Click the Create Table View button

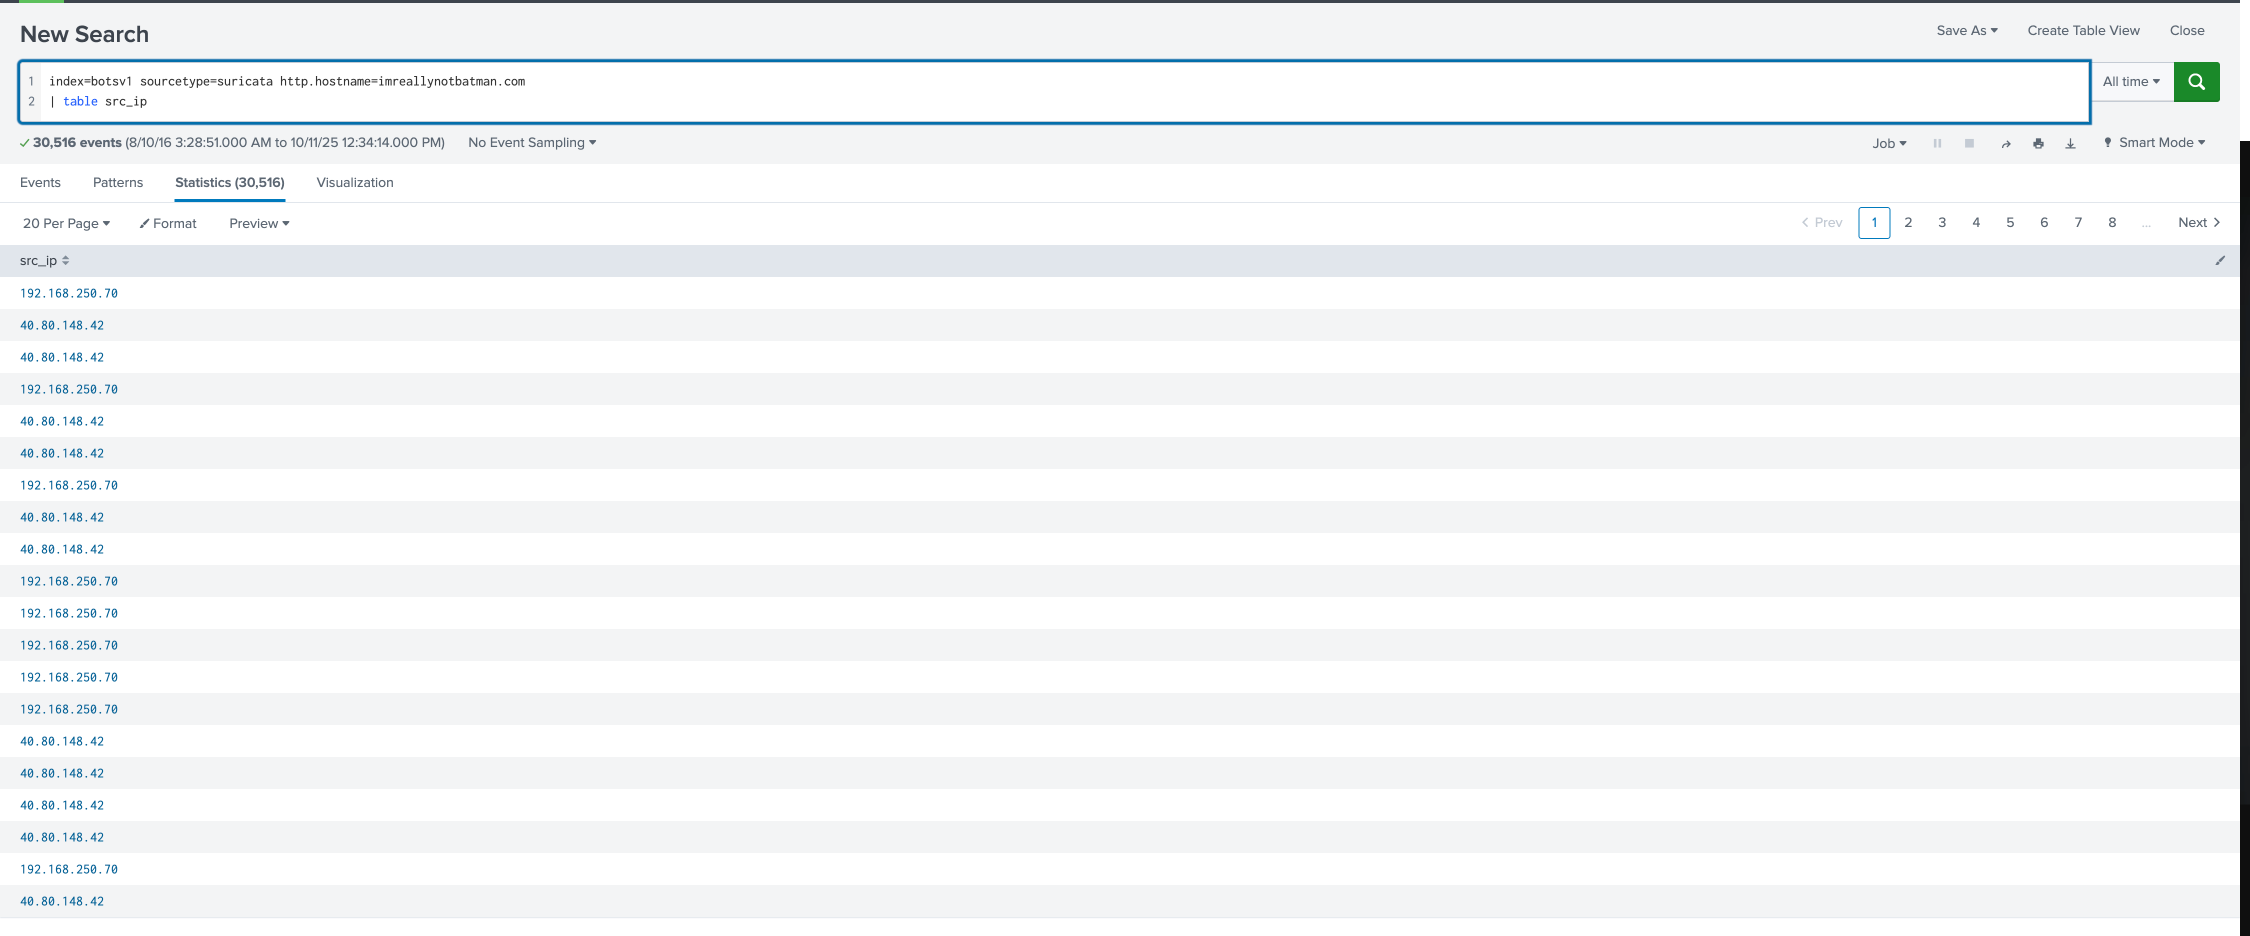(x=2083, y=31)
